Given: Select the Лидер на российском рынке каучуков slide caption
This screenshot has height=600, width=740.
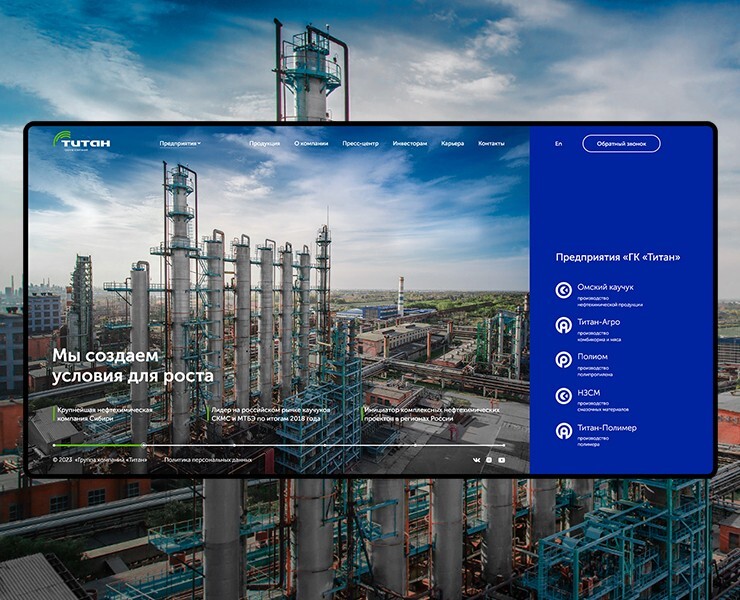Looking at the screenshot, I should tap(265, 414).
